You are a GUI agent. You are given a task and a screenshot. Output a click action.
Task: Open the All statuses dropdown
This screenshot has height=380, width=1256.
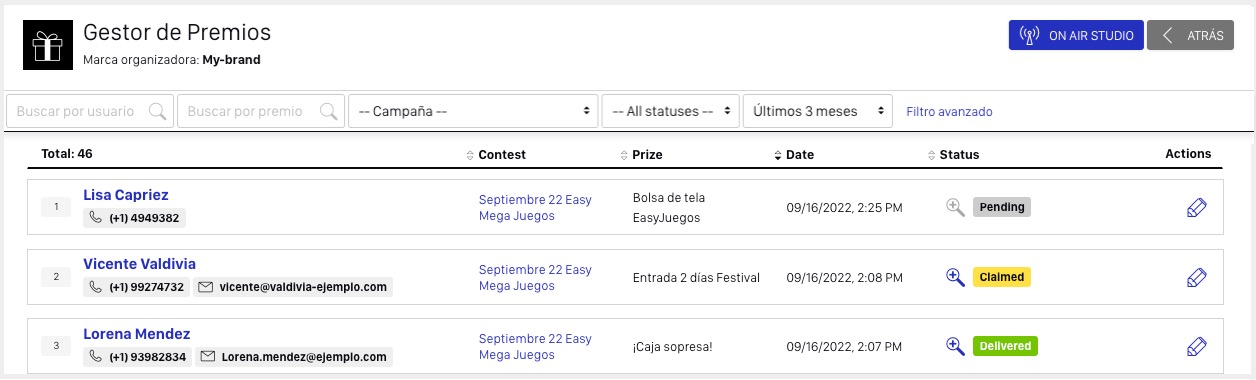pyautogui.click(x=671, y=111)
